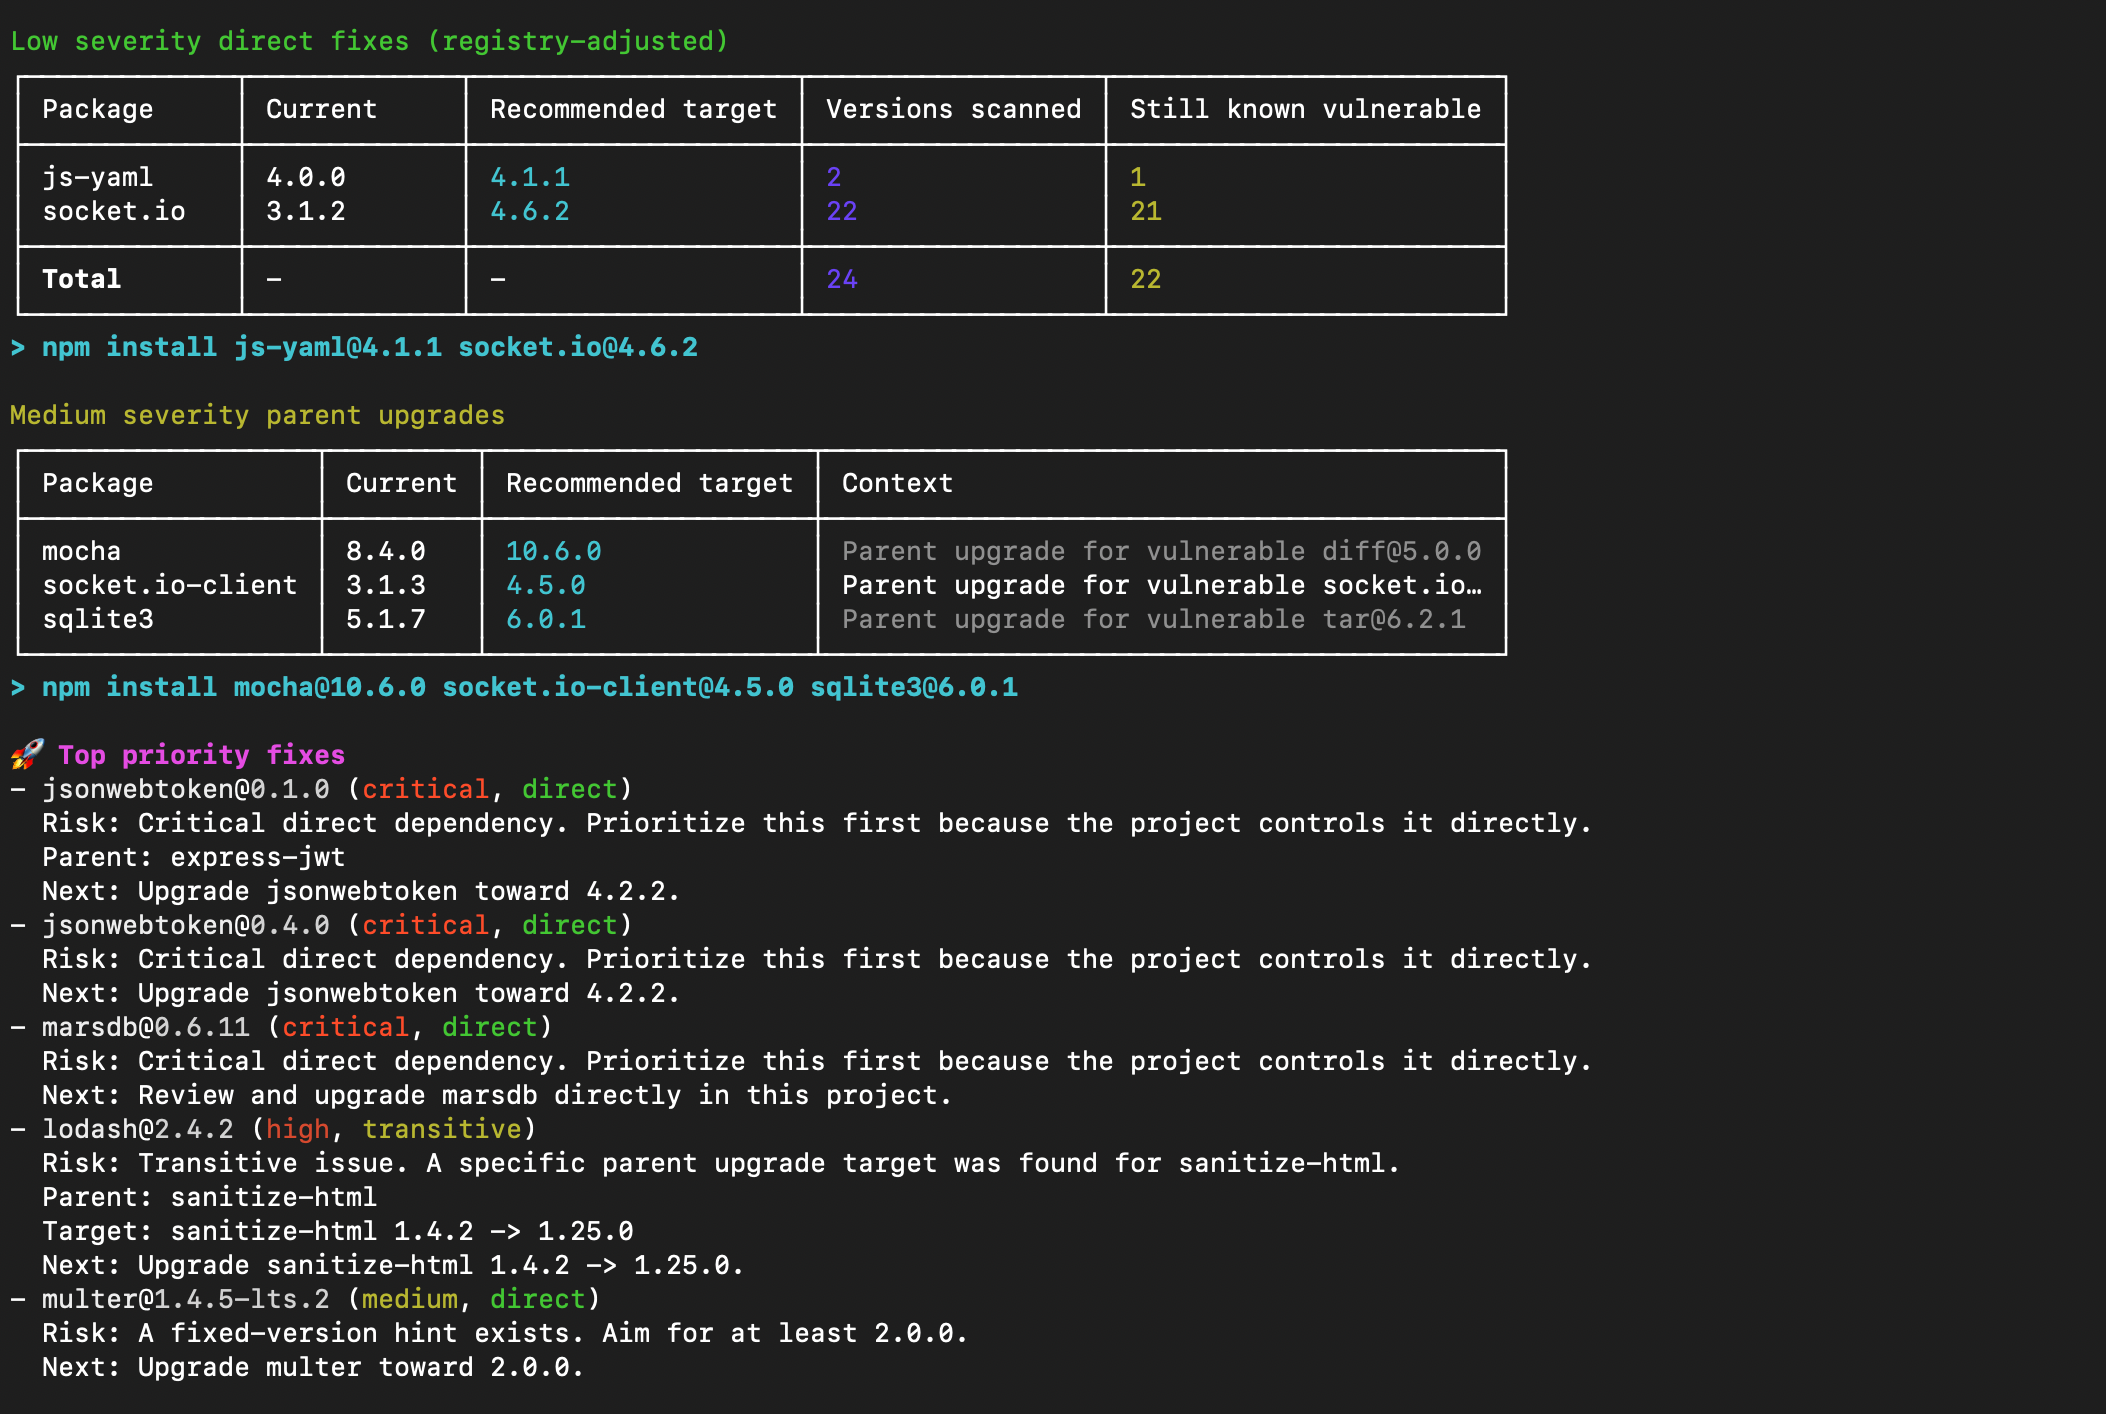Click the 'Parent: express-jwt' line

[x=194, y=857]
